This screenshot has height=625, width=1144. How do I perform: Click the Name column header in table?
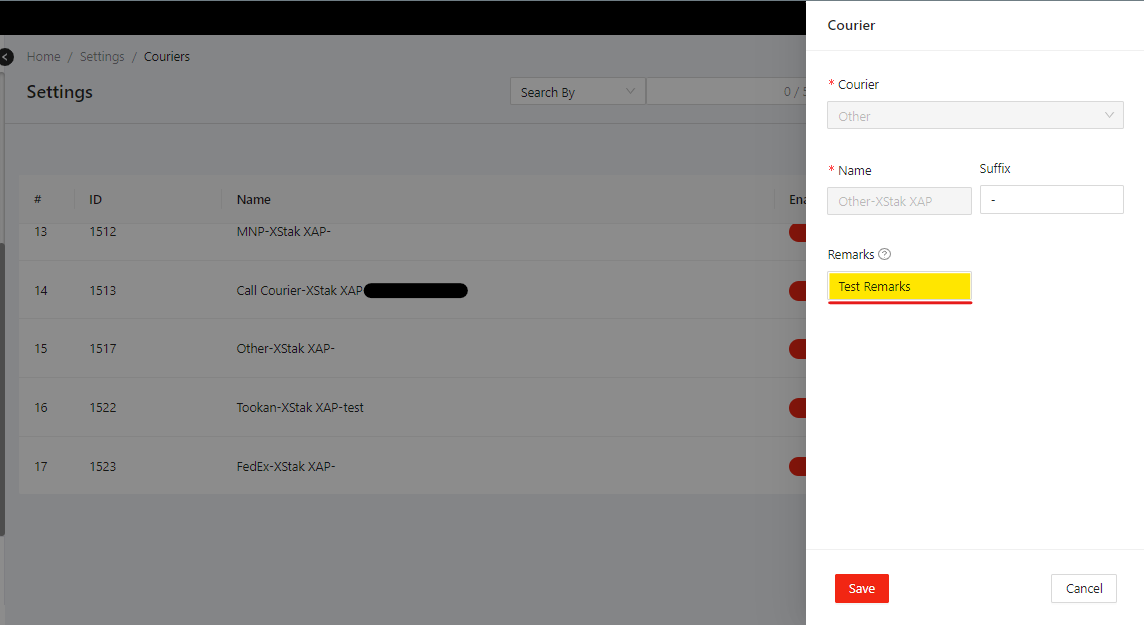point(254,200)
